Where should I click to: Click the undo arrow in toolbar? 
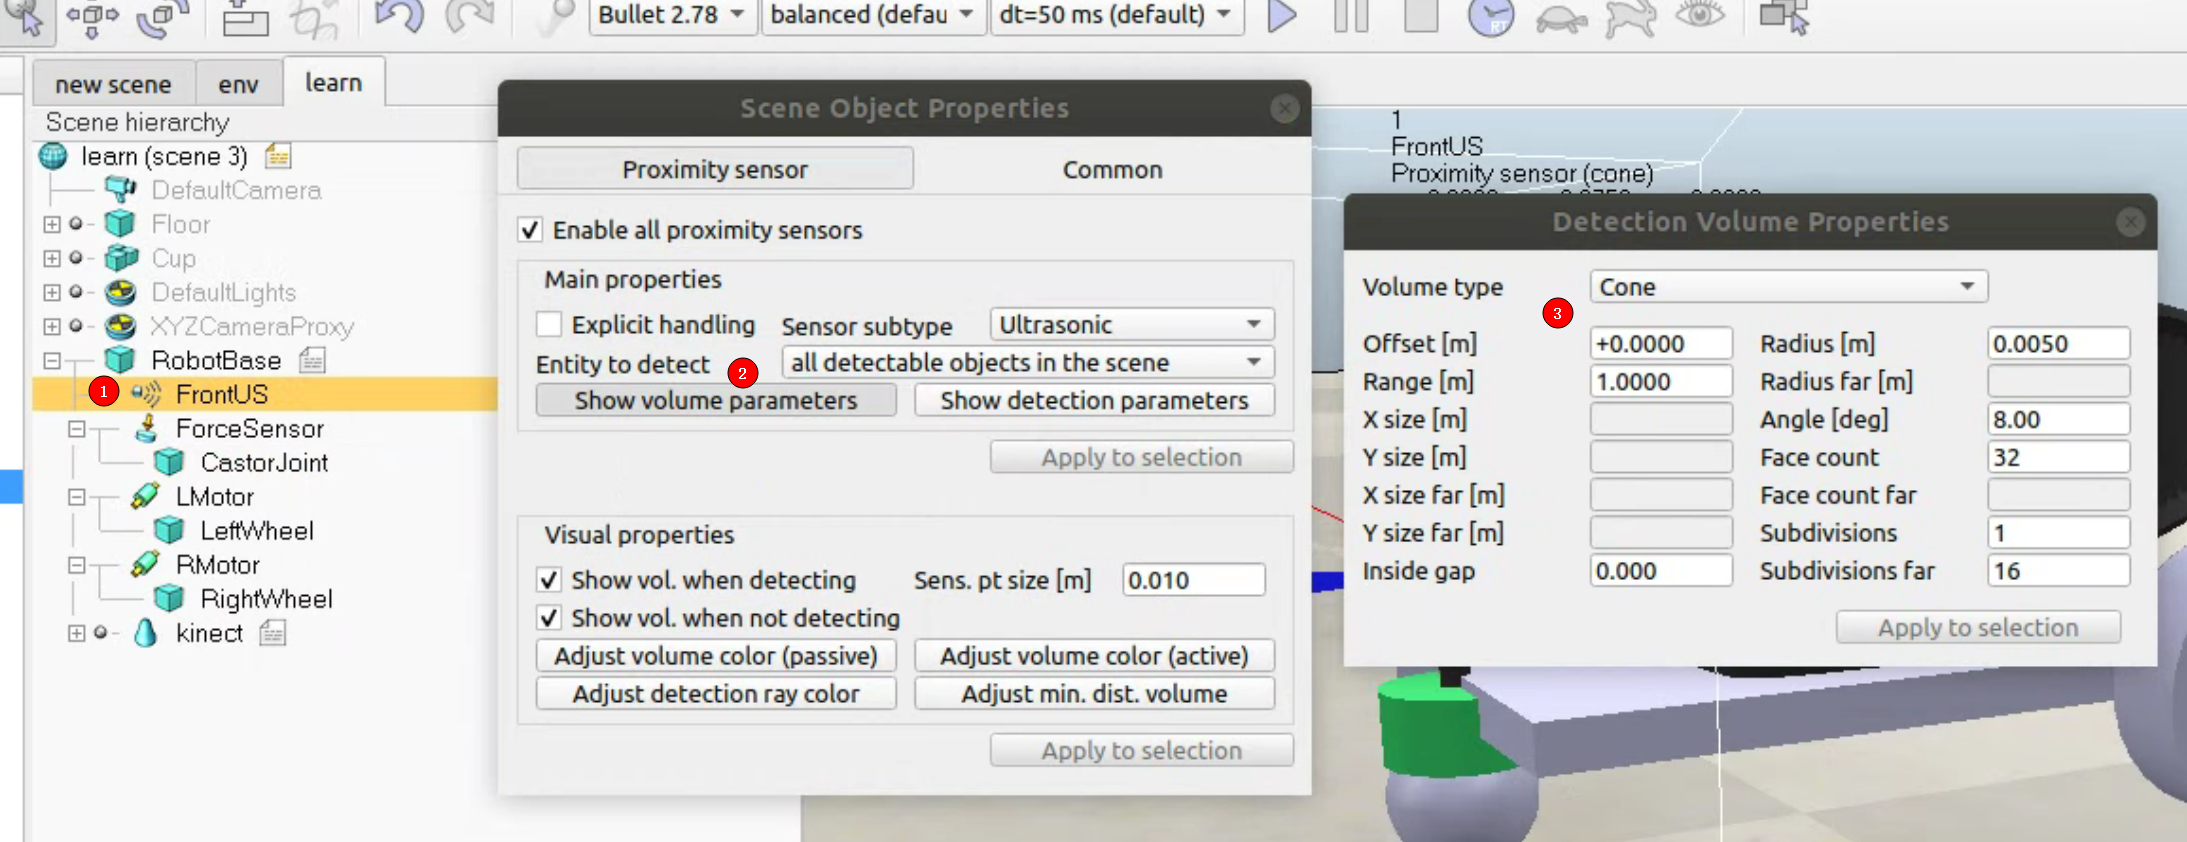click(x=399, y=17)
